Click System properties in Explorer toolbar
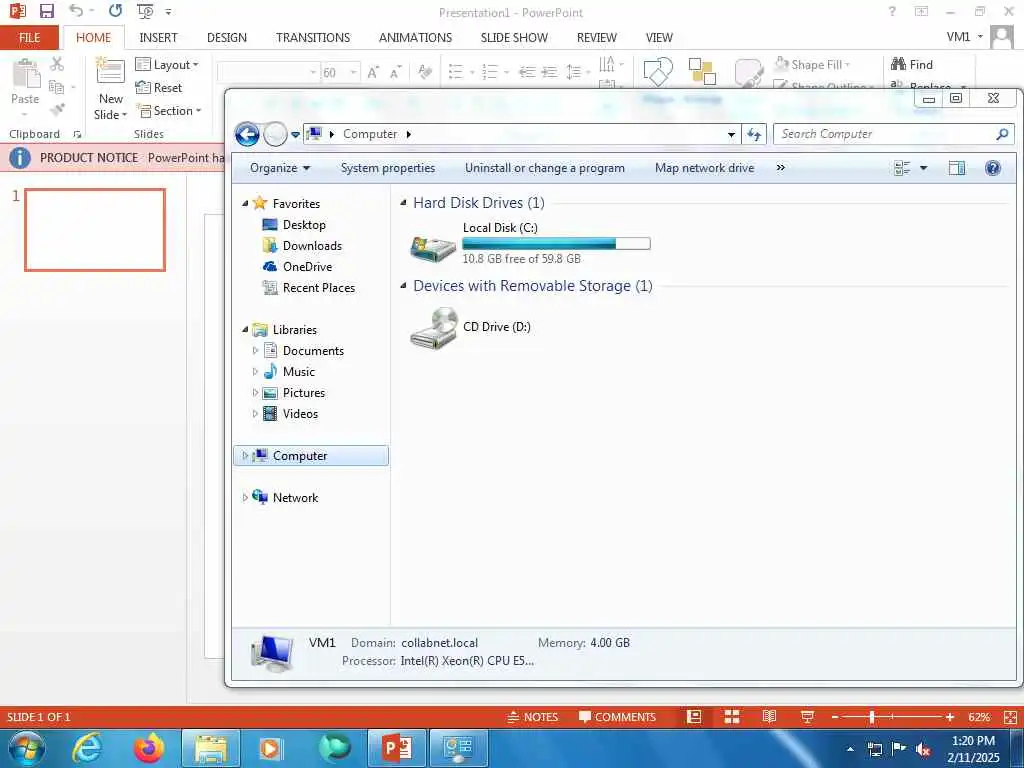The height and width of the screenshot is (768, 1024). coord(388,168)
